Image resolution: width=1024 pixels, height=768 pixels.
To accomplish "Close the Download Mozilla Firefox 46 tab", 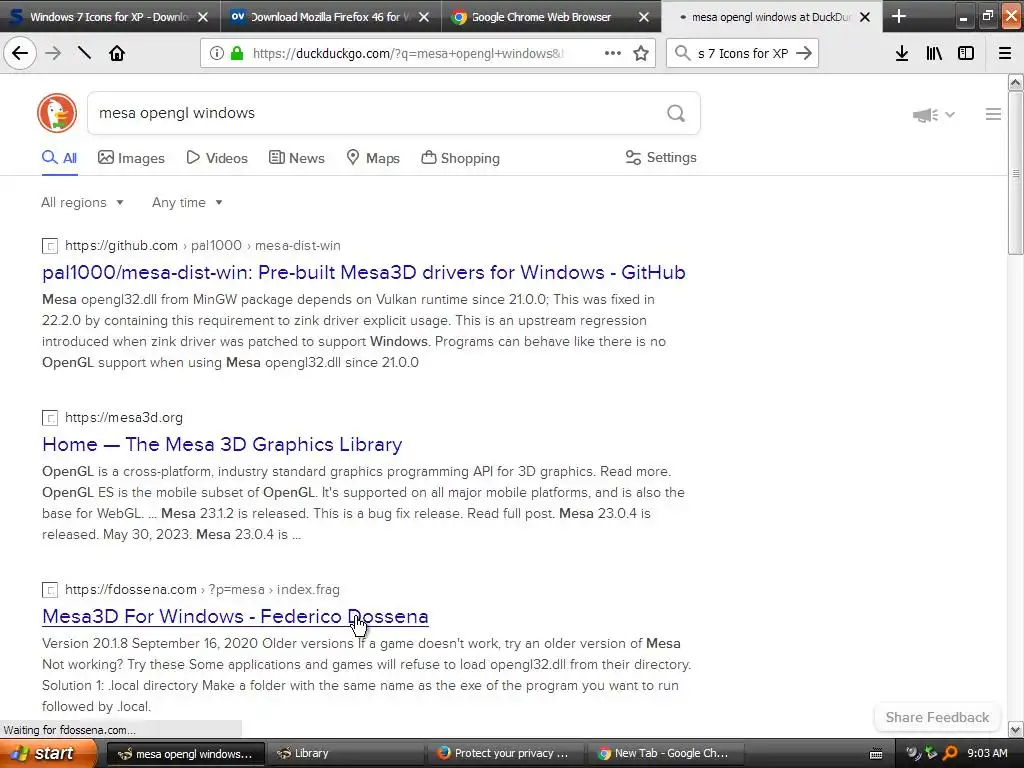I will 424,17.
